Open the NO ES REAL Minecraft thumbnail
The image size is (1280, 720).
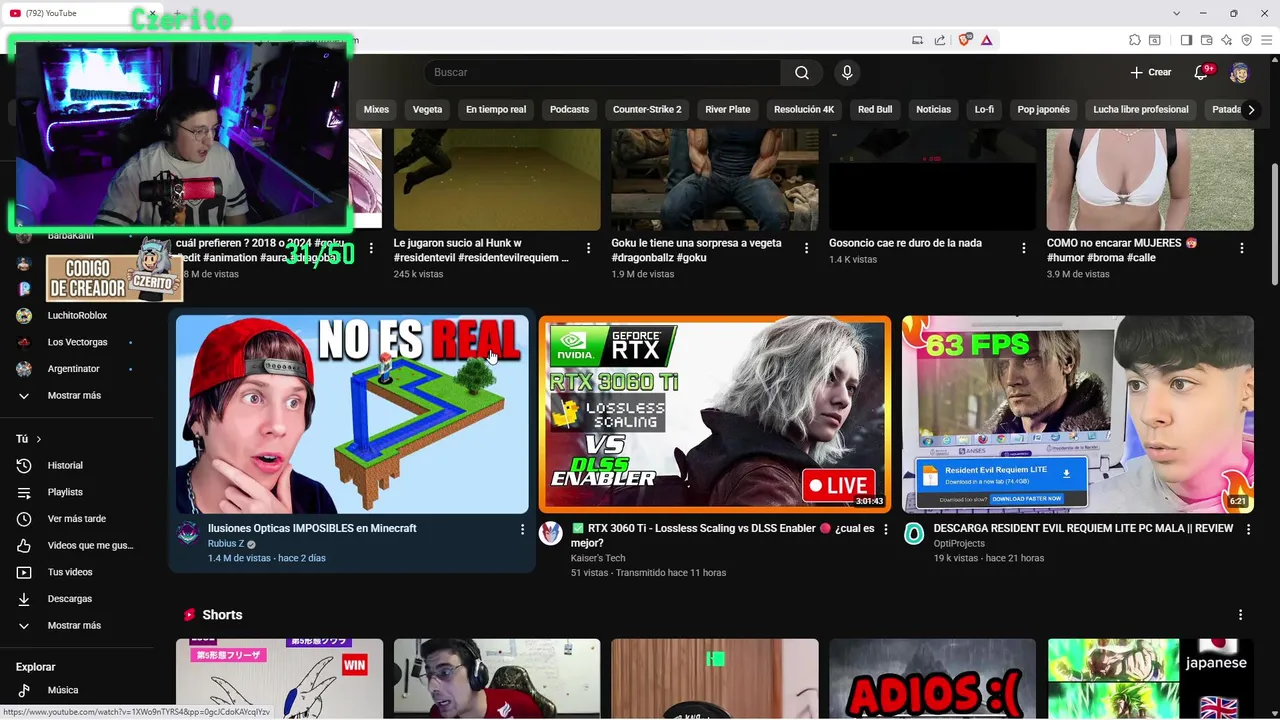tap(352, 414)
